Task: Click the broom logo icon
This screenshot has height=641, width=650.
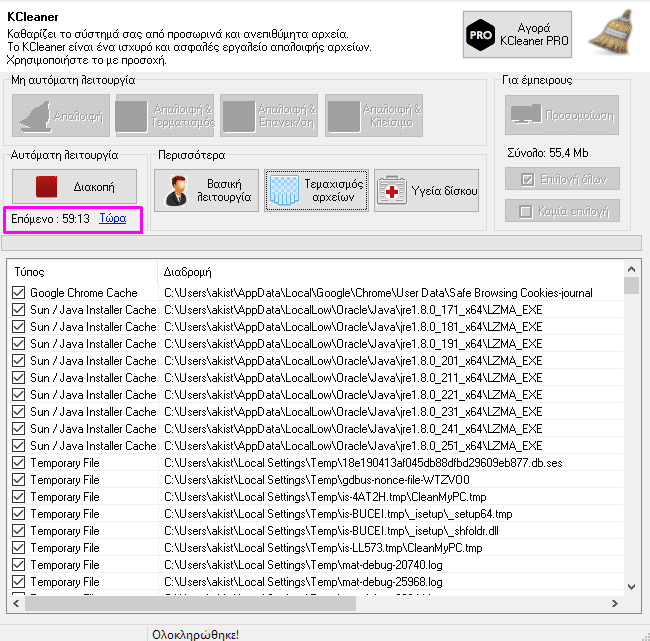Action: [x=612, y=33]
